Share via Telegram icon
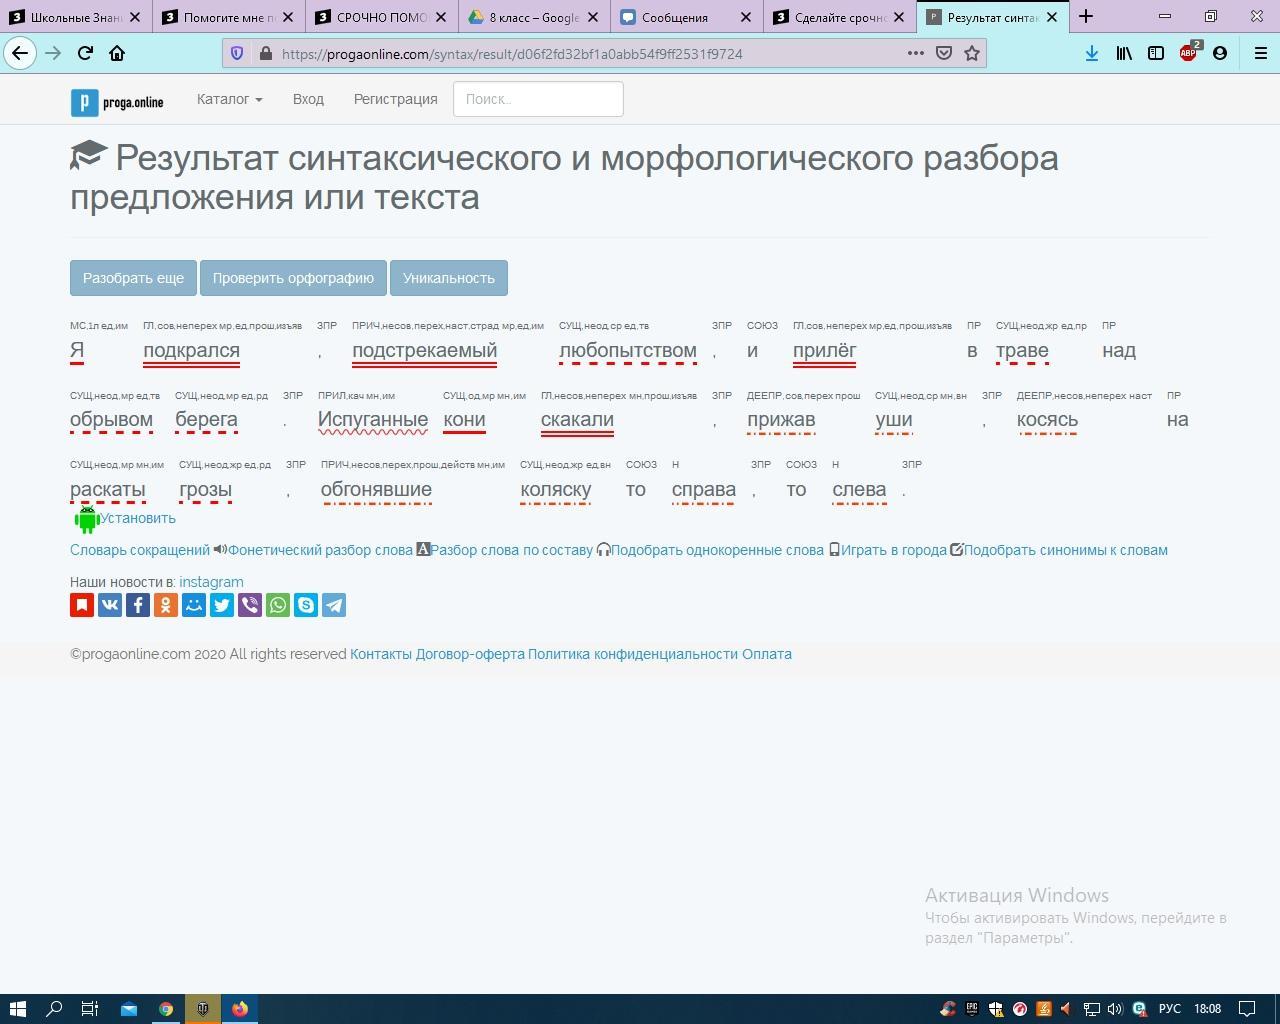 (334, 605)
